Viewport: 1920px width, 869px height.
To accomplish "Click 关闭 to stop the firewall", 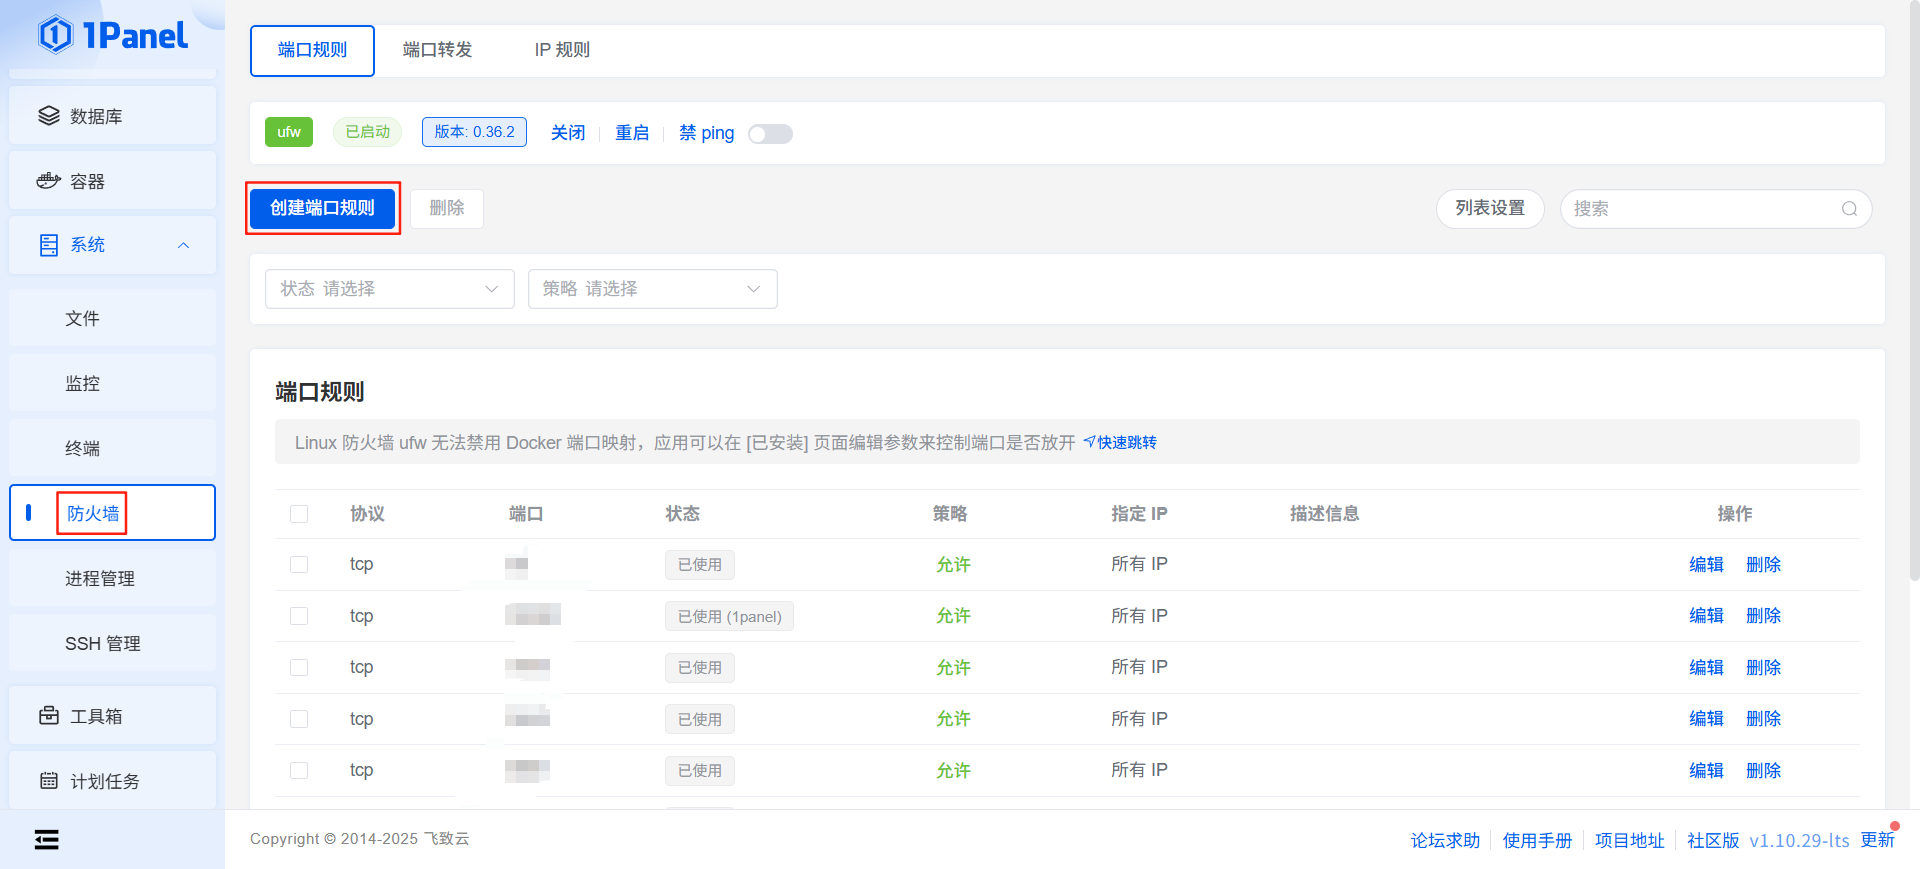I will click(568, 133).
